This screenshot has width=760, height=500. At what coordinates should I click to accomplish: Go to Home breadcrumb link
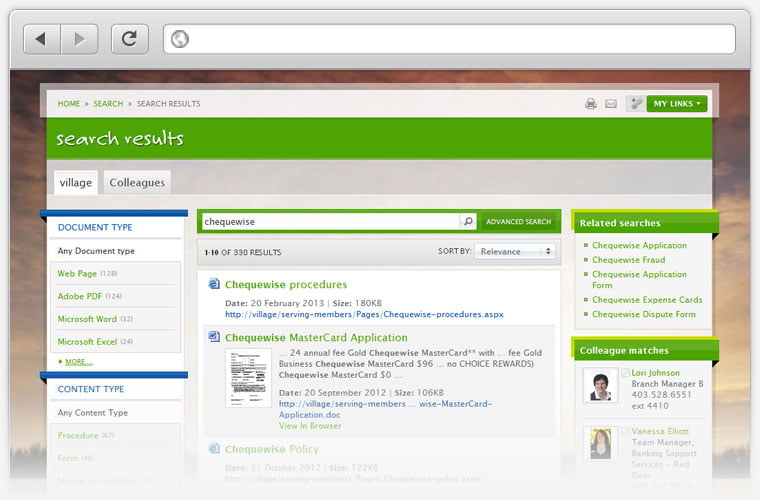pos(68,104)
